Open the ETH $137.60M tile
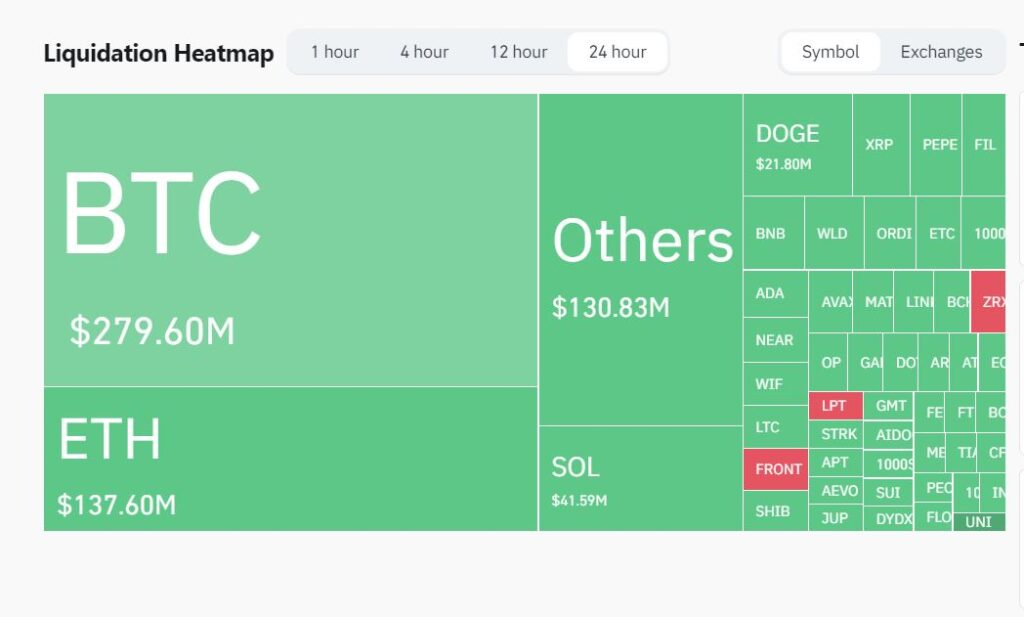Viewport: 1024px width, 617px height. coord(290,459)
